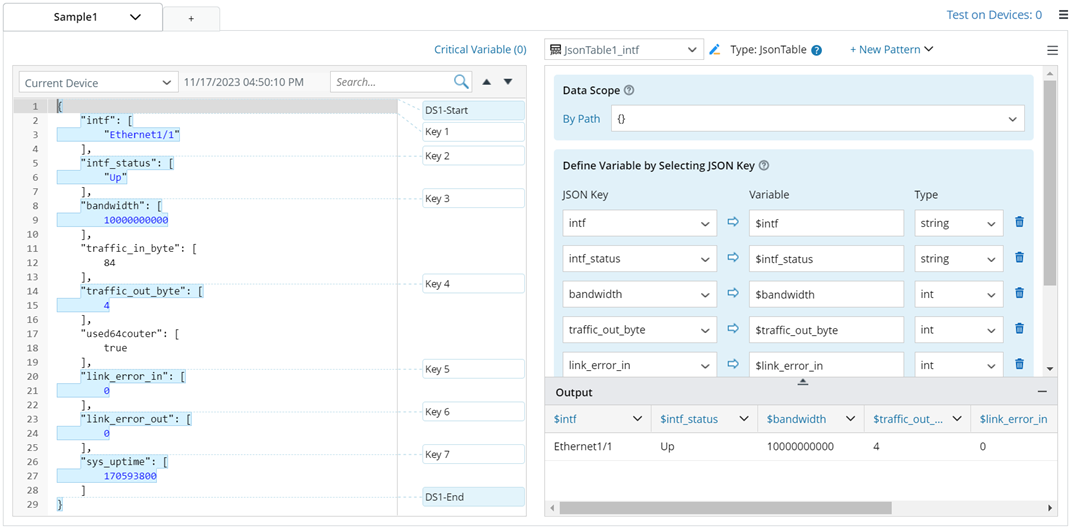Click the $traffic_out_byte variable input field
This screenshot has width=1071, height=529.
(x=825, y=330)
